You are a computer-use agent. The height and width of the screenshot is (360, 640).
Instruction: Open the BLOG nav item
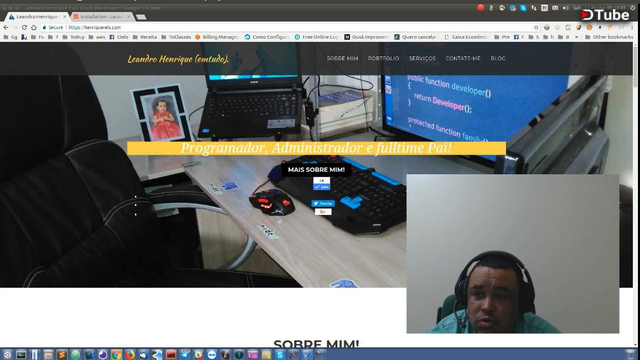(x=498, y=58)
